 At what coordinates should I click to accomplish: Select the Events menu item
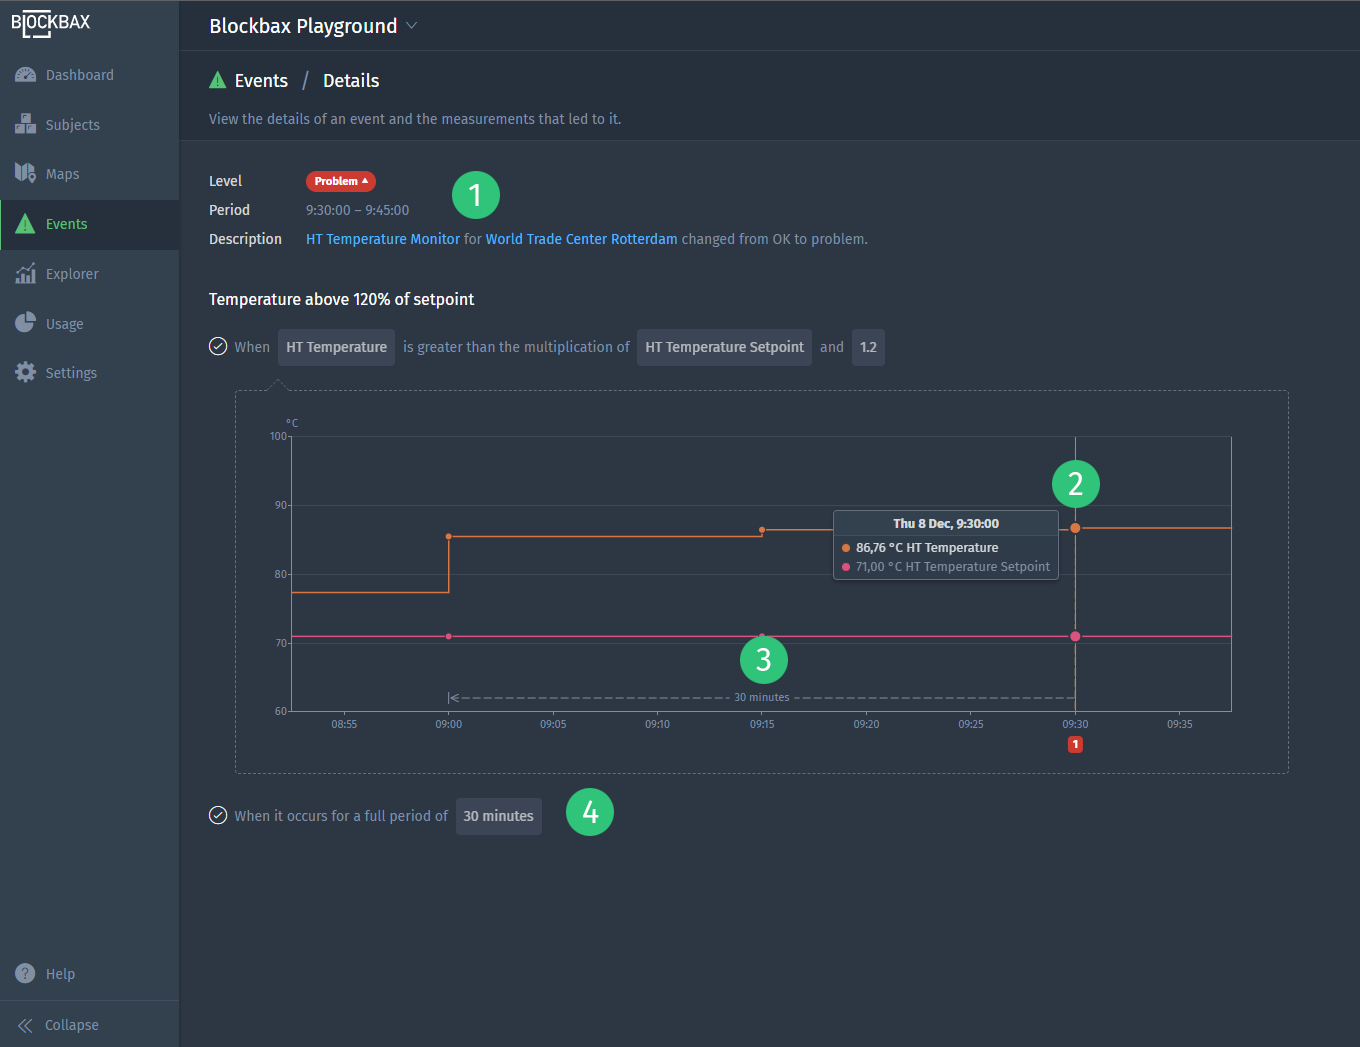[x=66, y=224]
